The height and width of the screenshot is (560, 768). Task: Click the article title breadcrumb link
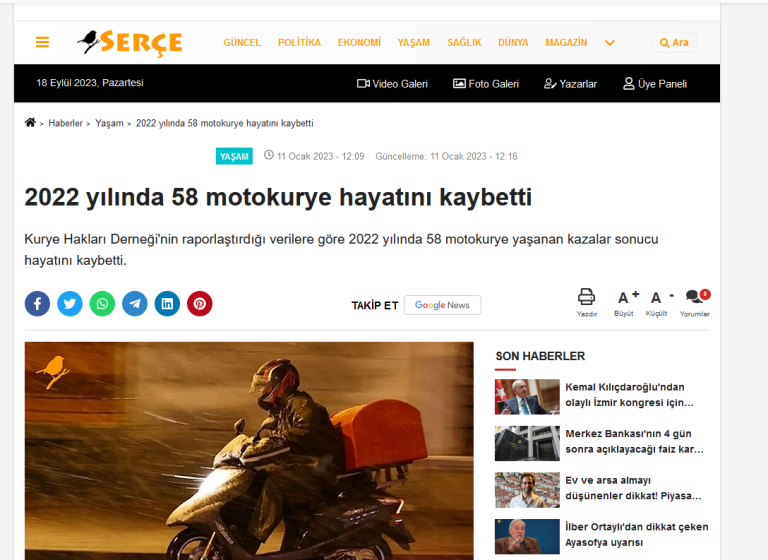tap(225, 123)
